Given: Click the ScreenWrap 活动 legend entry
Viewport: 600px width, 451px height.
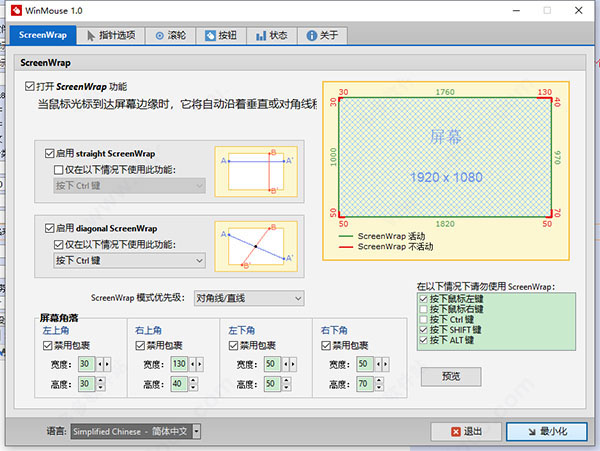Looking at the screenshot, I should (382, 236).
